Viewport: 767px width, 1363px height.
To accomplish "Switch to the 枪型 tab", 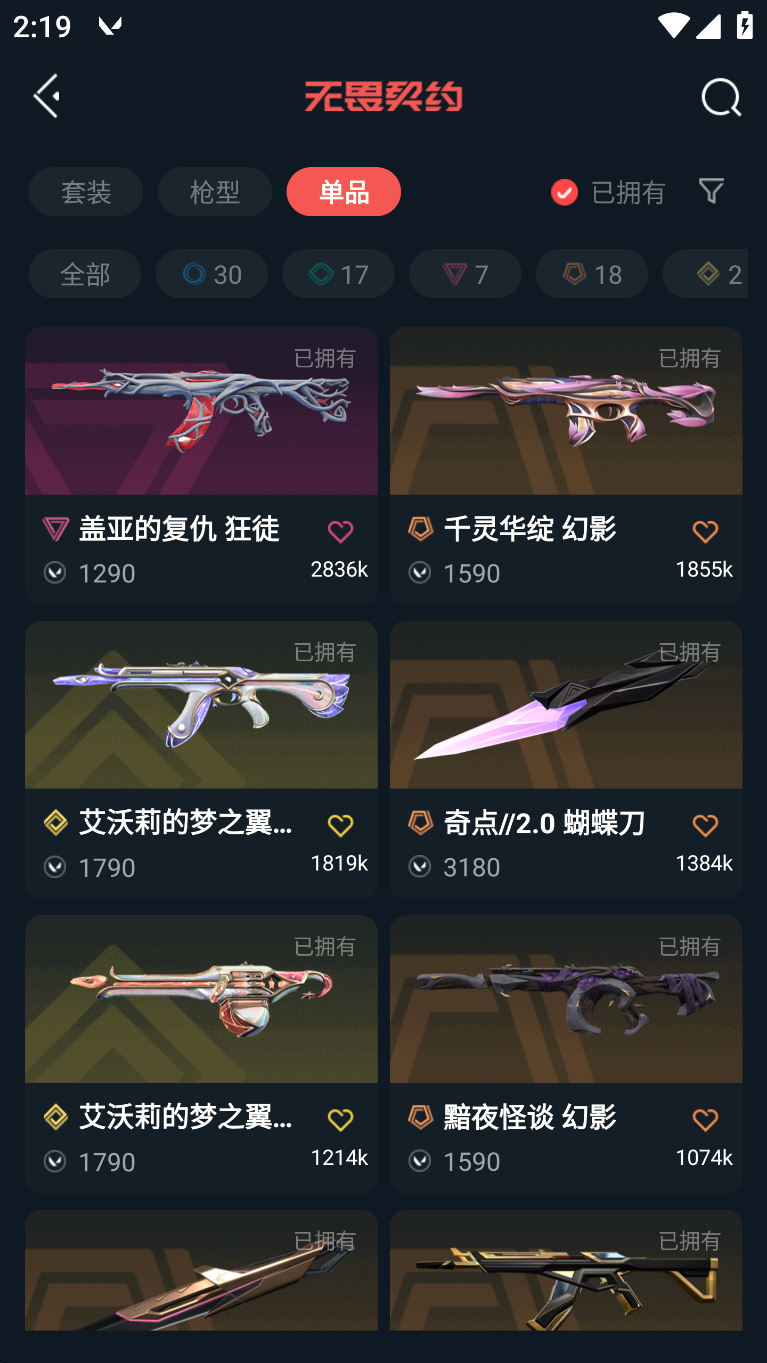I will (214, 191).
